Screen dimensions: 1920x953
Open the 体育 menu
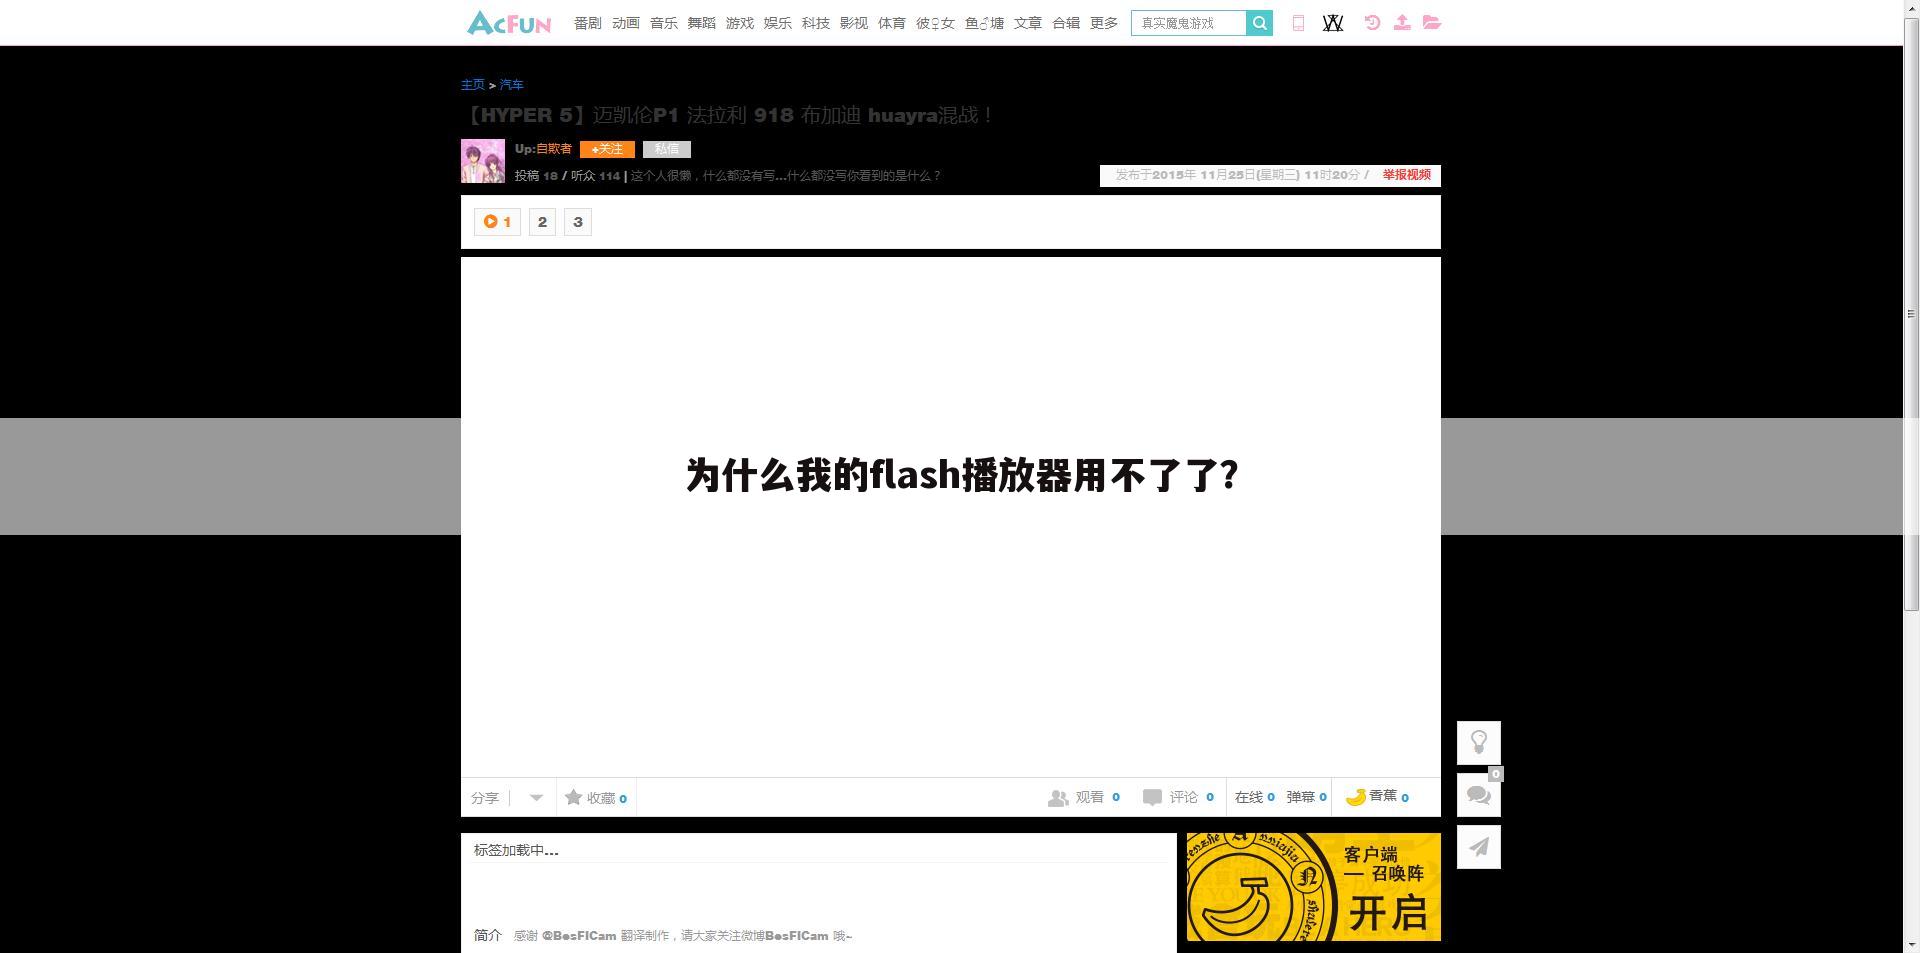(x=892, y=23)
